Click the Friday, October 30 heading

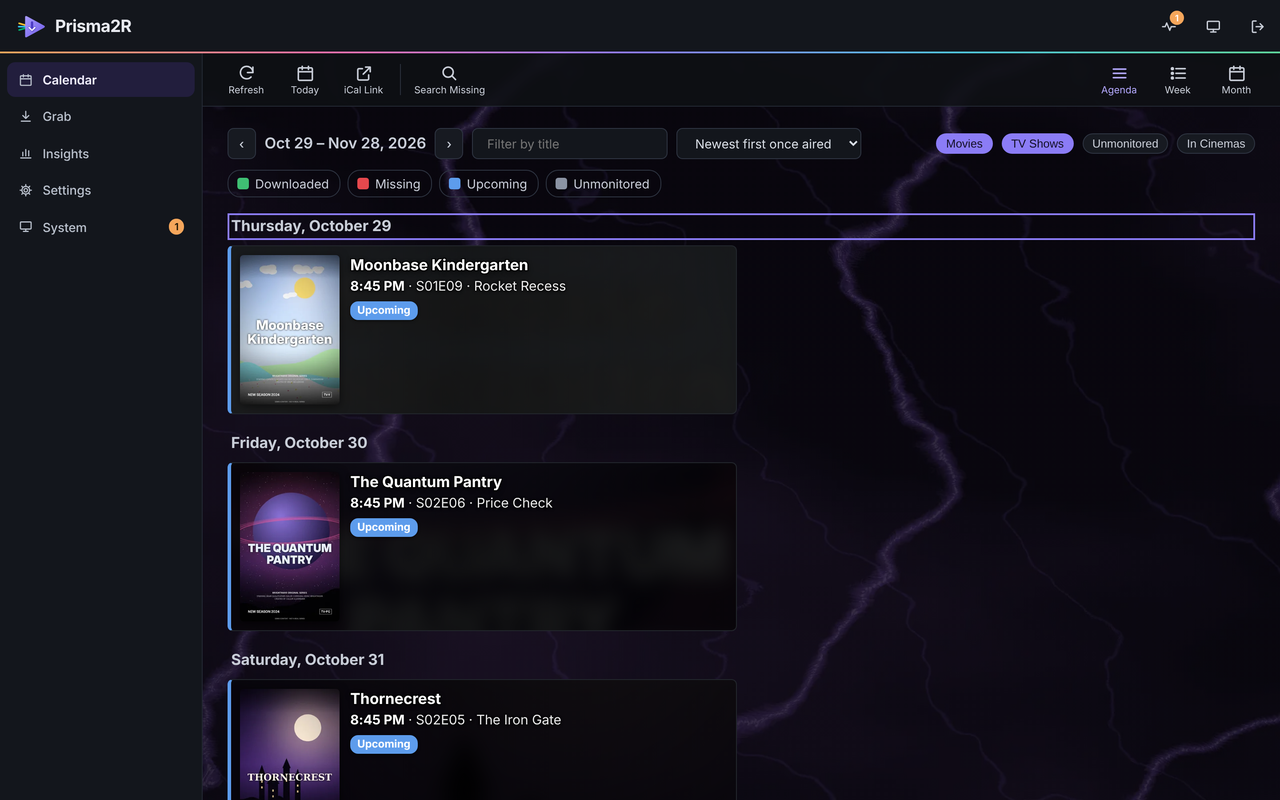[x=299, y=443]
